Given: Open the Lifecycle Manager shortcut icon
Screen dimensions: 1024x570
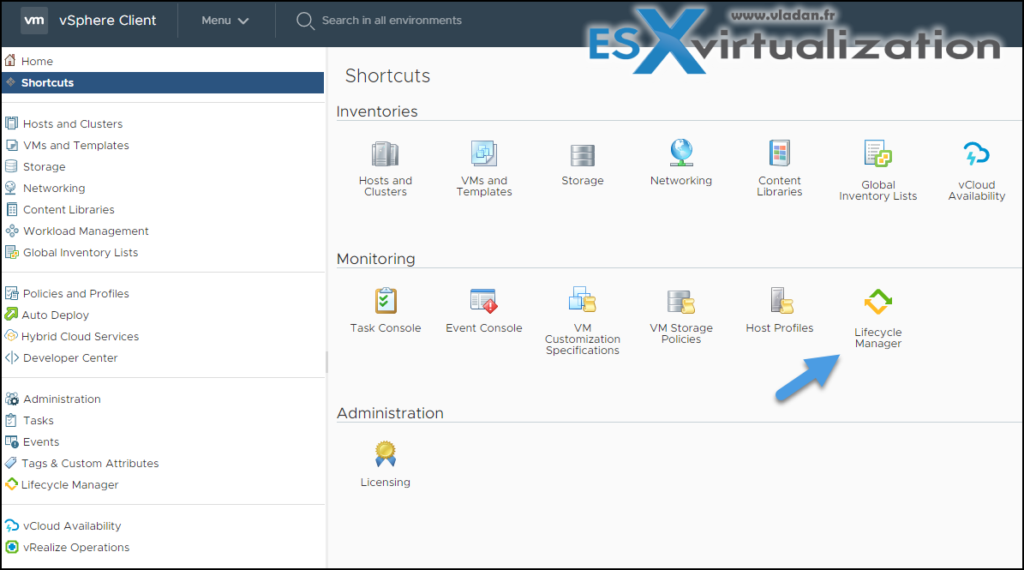Looking at the screenshot, I should point(878,302).
